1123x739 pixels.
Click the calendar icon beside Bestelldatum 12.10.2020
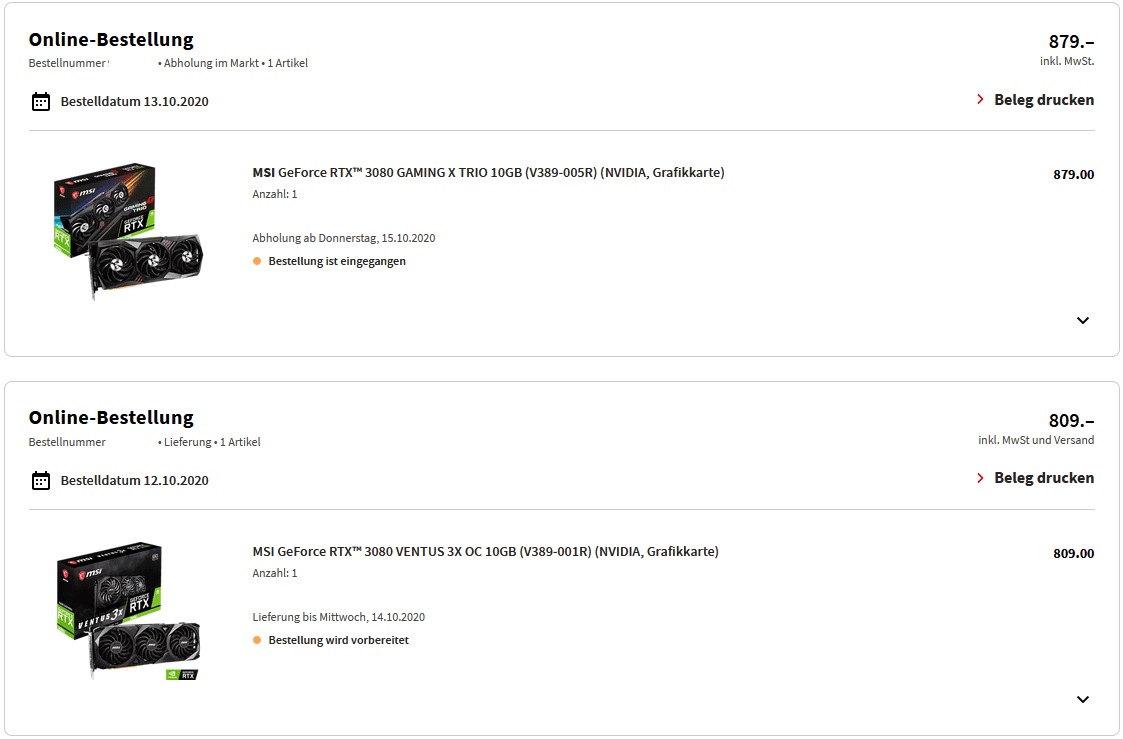coord(41,480)
